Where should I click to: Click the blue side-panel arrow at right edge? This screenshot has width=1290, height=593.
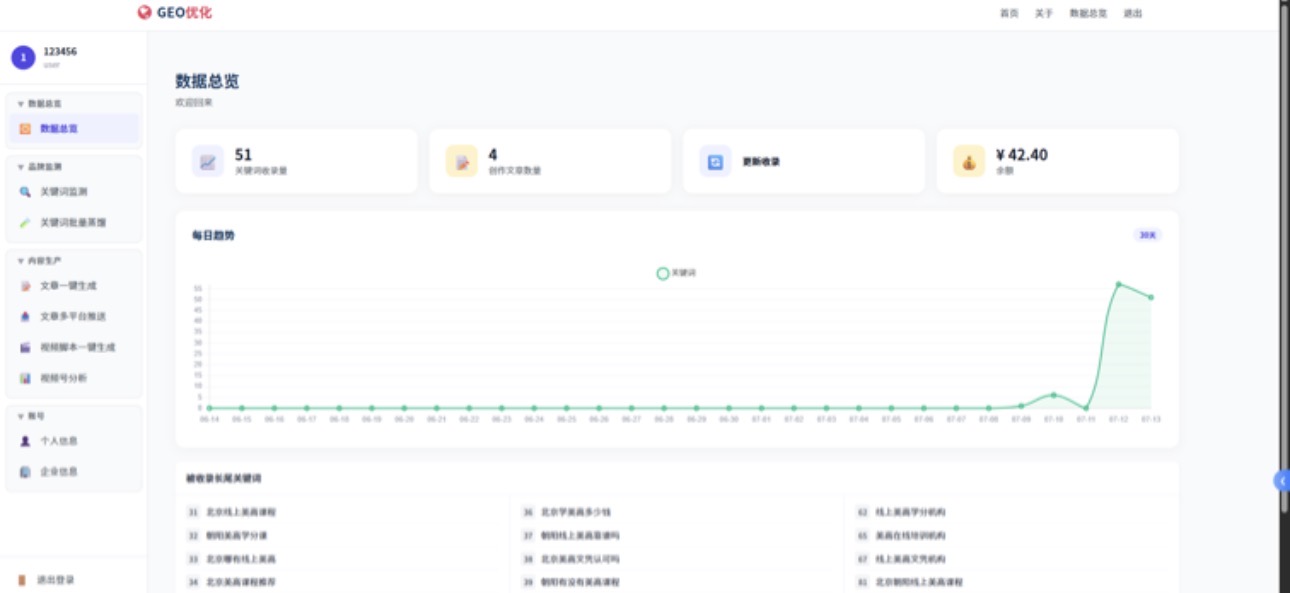tap(1282, 481)
